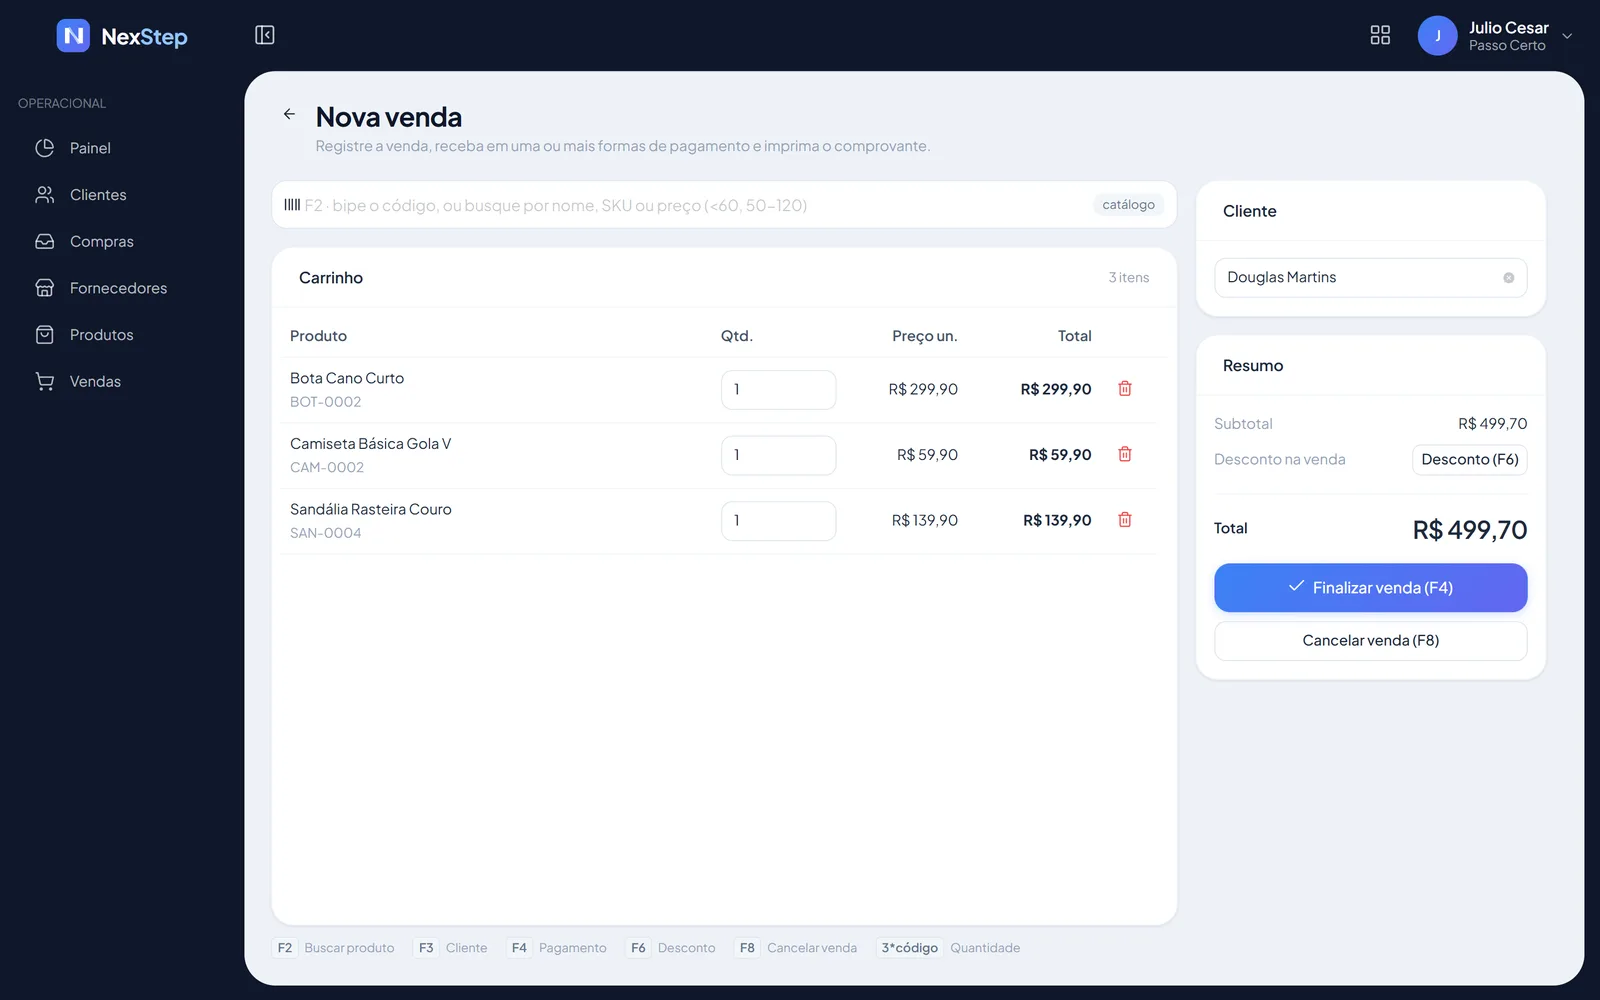Click the Camiseta Básica Gola V name
The width and height of the screenshot is (1600, 1000).
(370, 444)
